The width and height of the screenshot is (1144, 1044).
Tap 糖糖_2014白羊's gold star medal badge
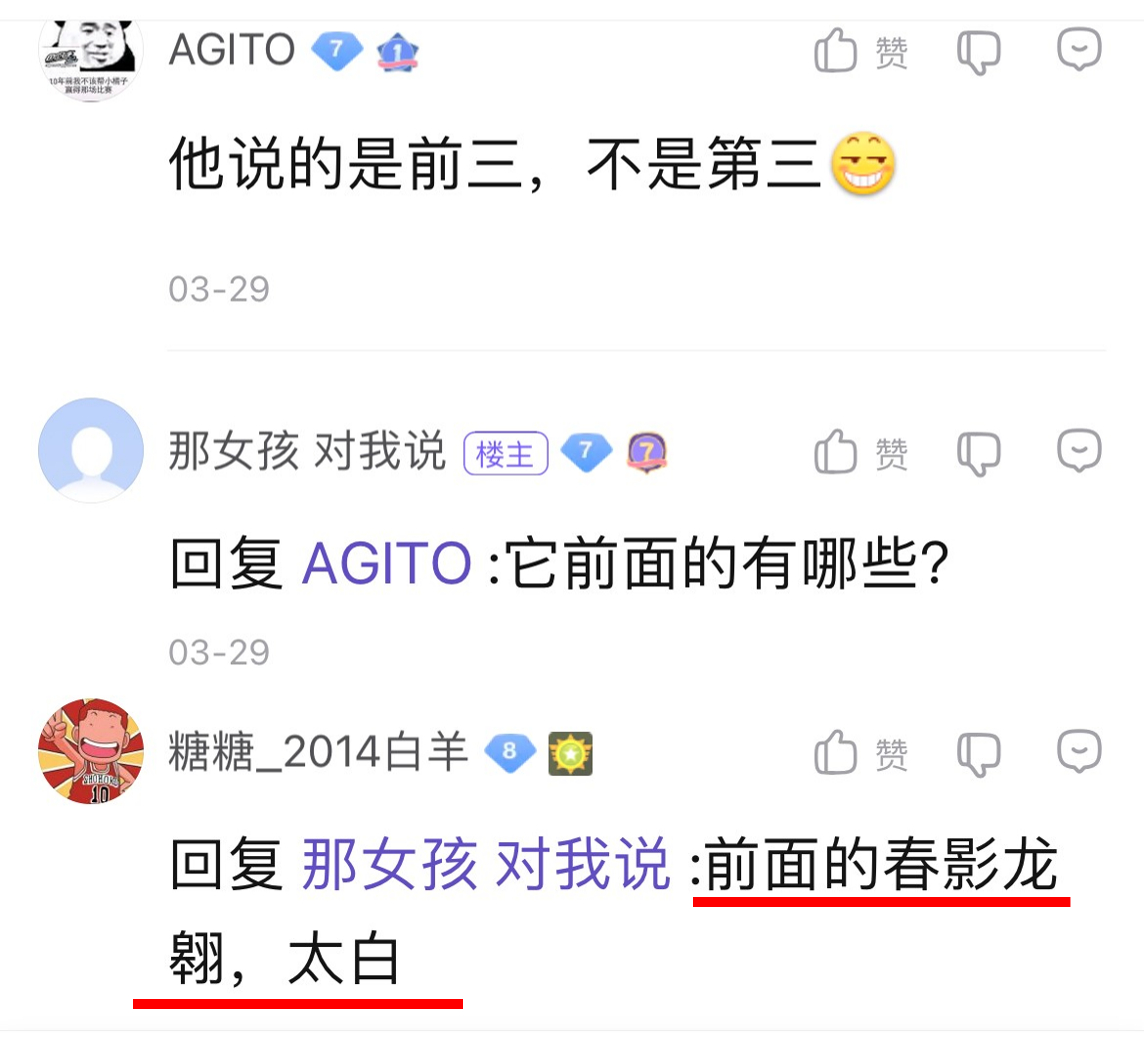coord(571,753)
